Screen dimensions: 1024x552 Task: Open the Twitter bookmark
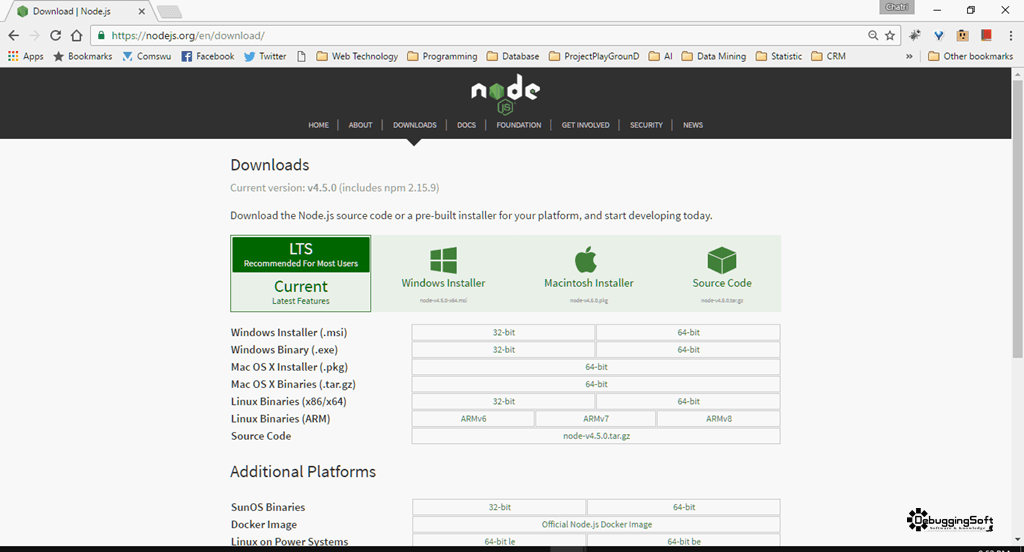[x=265, y=56]
